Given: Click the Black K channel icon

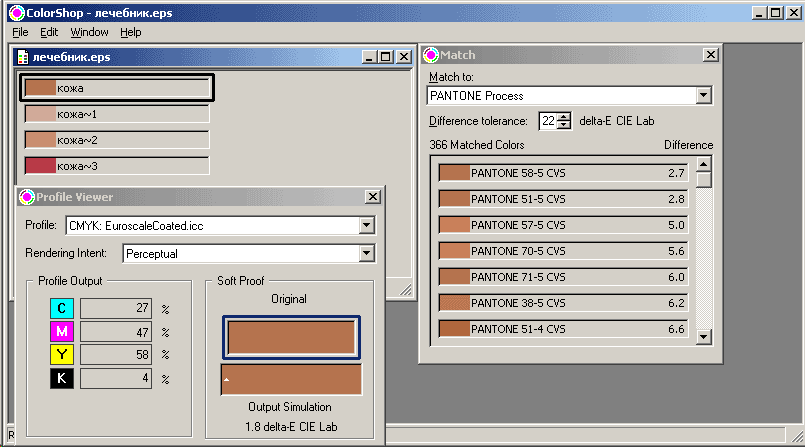Looking at the screenshot, I should [x=62, y=379].
